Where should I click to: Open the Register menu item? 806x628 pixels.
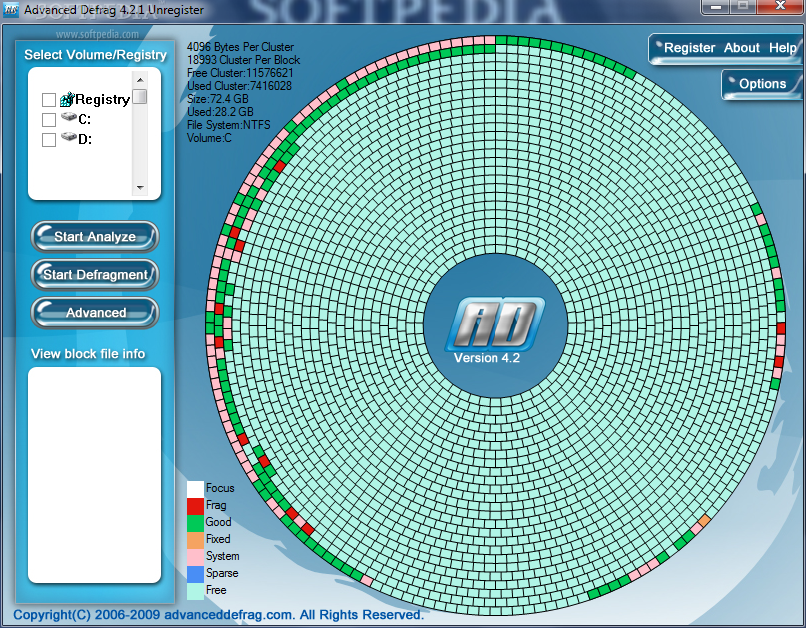pyautogui.click(x=689, y=48)
